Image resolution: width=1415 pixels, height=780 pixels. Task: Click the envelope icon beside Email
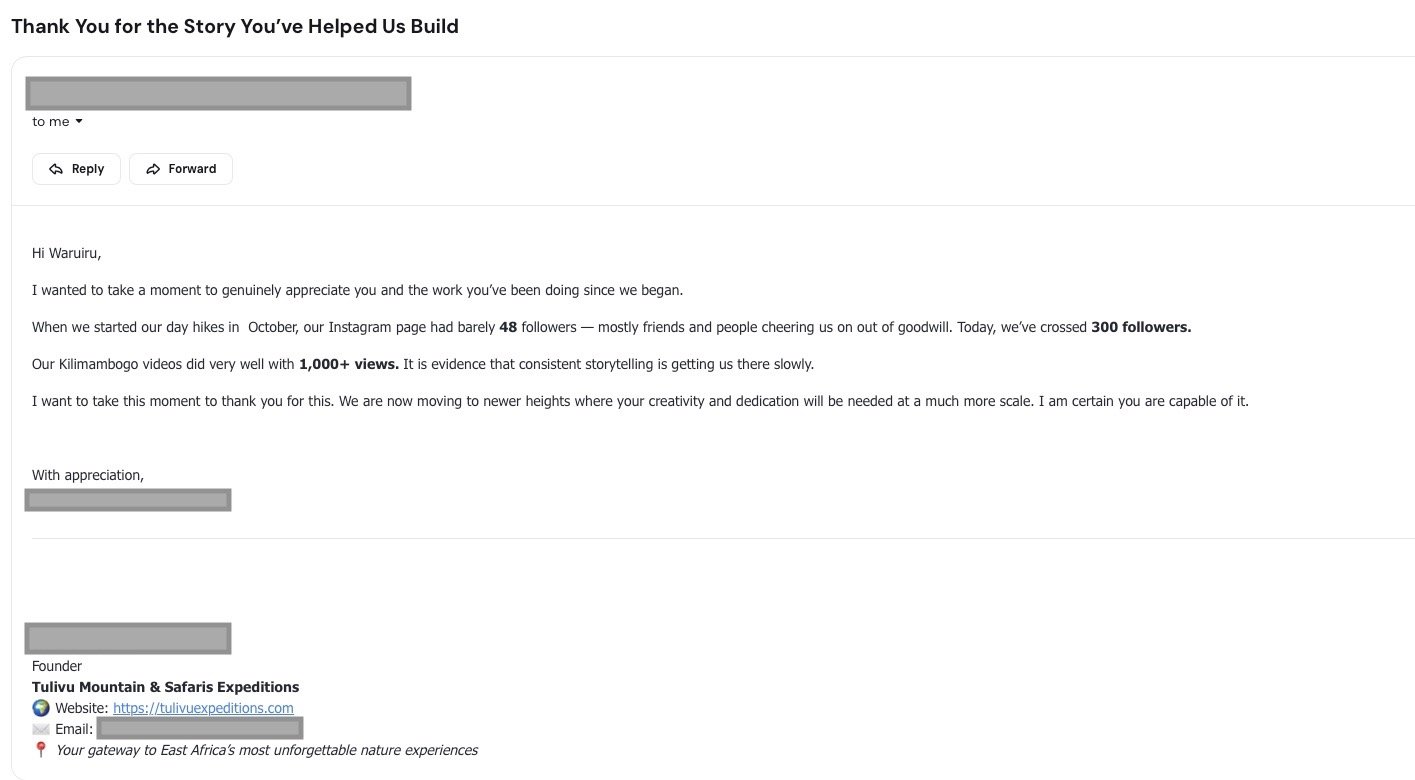coord(41,729)
